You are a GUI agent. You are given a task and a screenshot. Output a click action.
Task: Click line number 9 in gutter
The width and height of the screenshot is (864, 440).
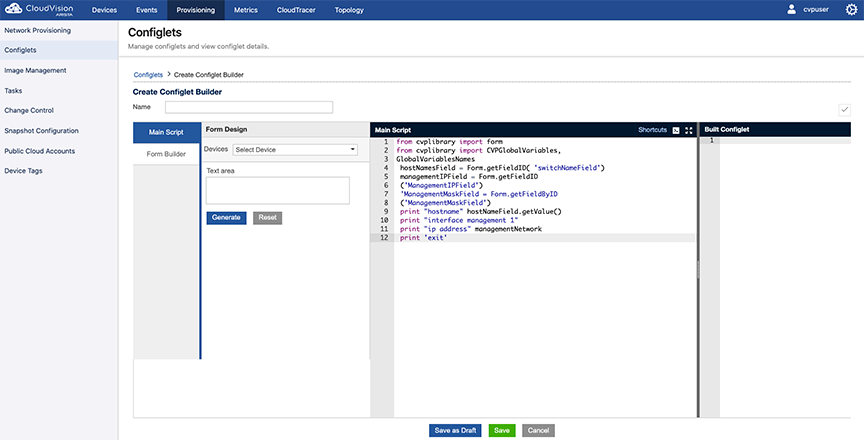[x=386, y=211]
